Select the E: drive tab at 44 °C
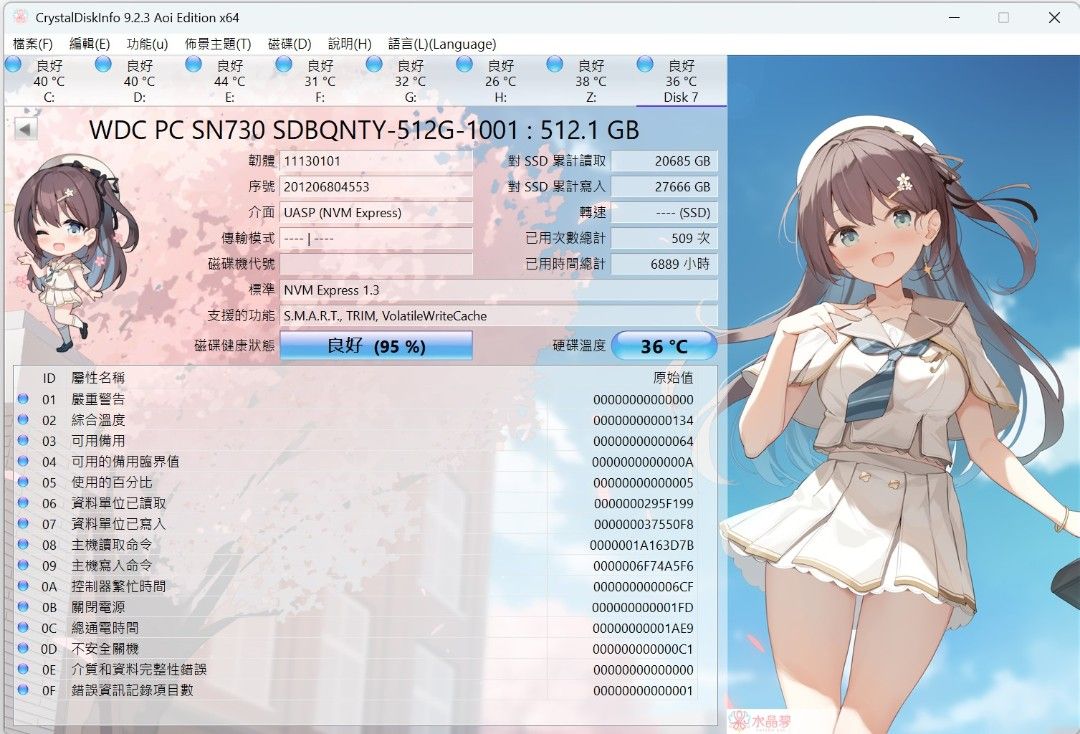 (229, 81)
